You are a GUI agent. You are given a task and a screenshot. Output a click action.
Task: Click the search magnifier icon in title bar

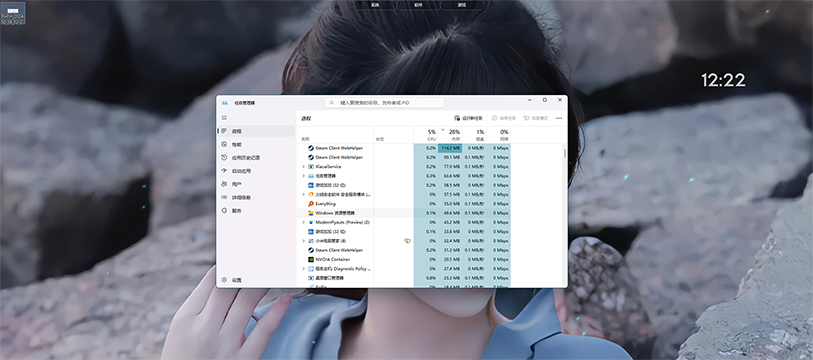(x=332, y=103)
